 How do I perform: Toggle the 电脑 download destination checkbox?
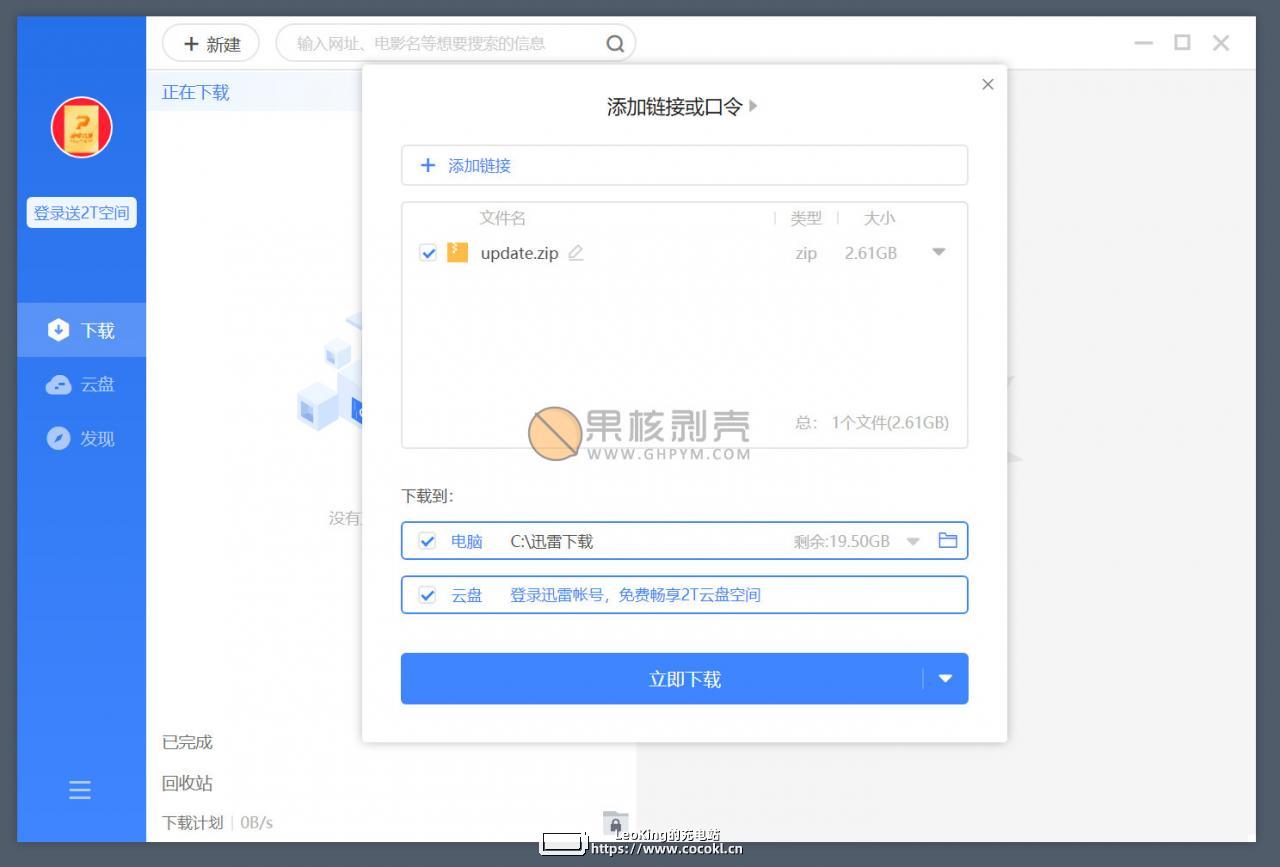[427, 541]
